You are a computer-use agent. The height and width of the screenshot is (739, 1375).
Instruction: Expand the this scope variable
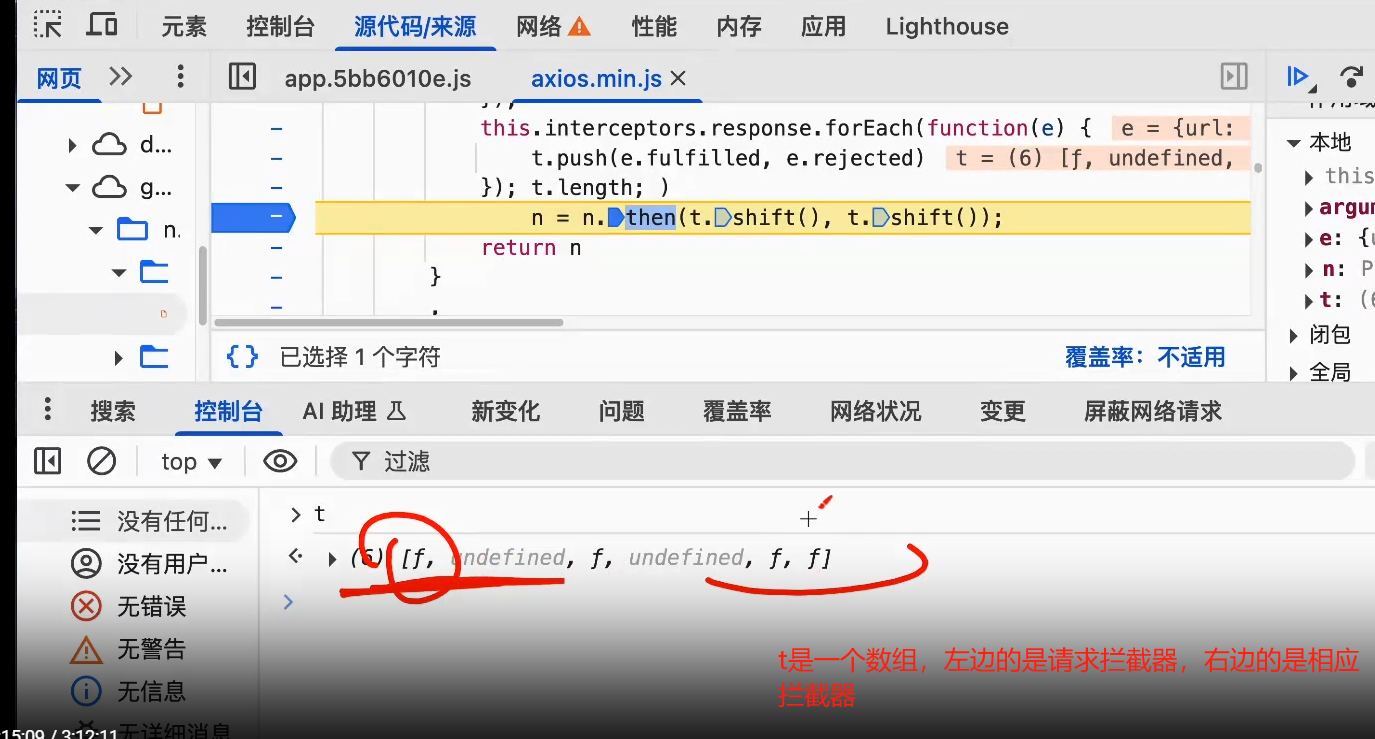(1310, 177)
